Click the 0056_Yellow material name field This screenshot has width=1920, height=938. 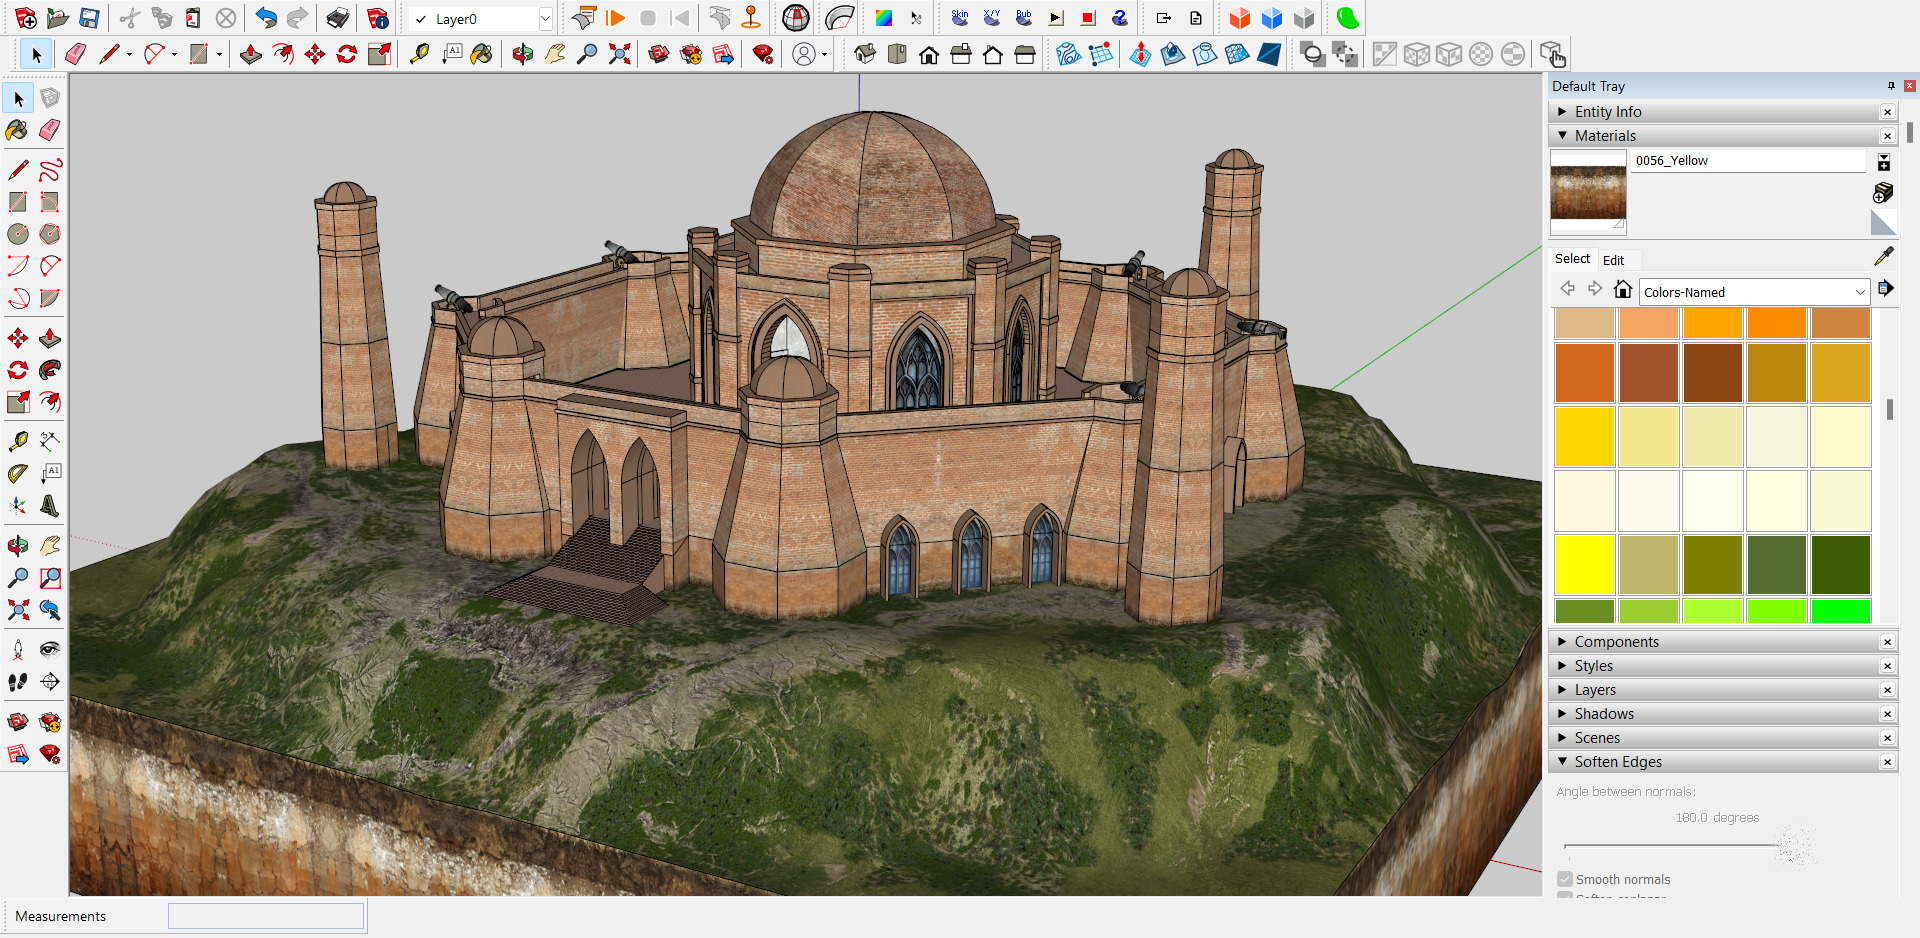[1748, 161]
